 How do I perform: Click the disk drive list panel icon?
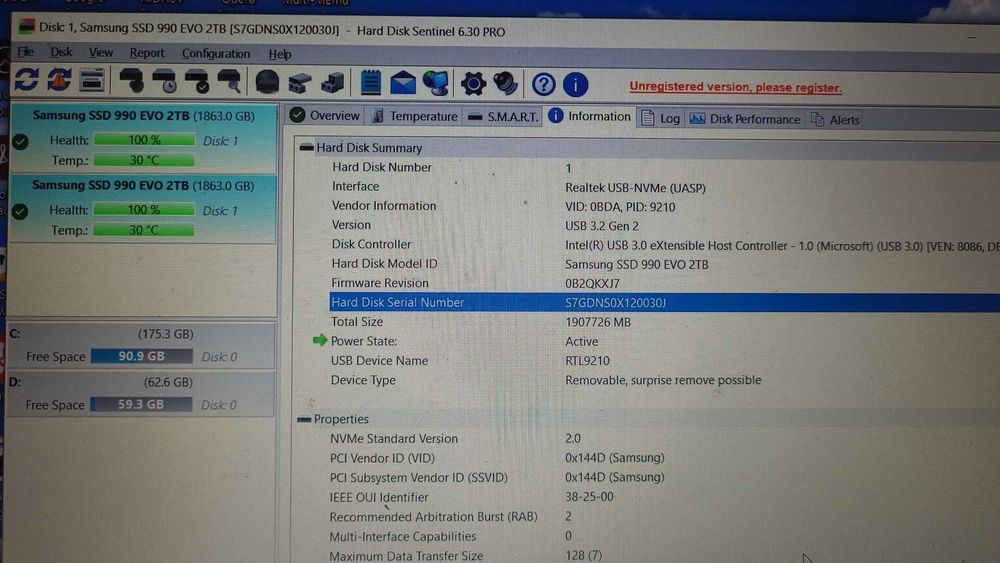92,81
